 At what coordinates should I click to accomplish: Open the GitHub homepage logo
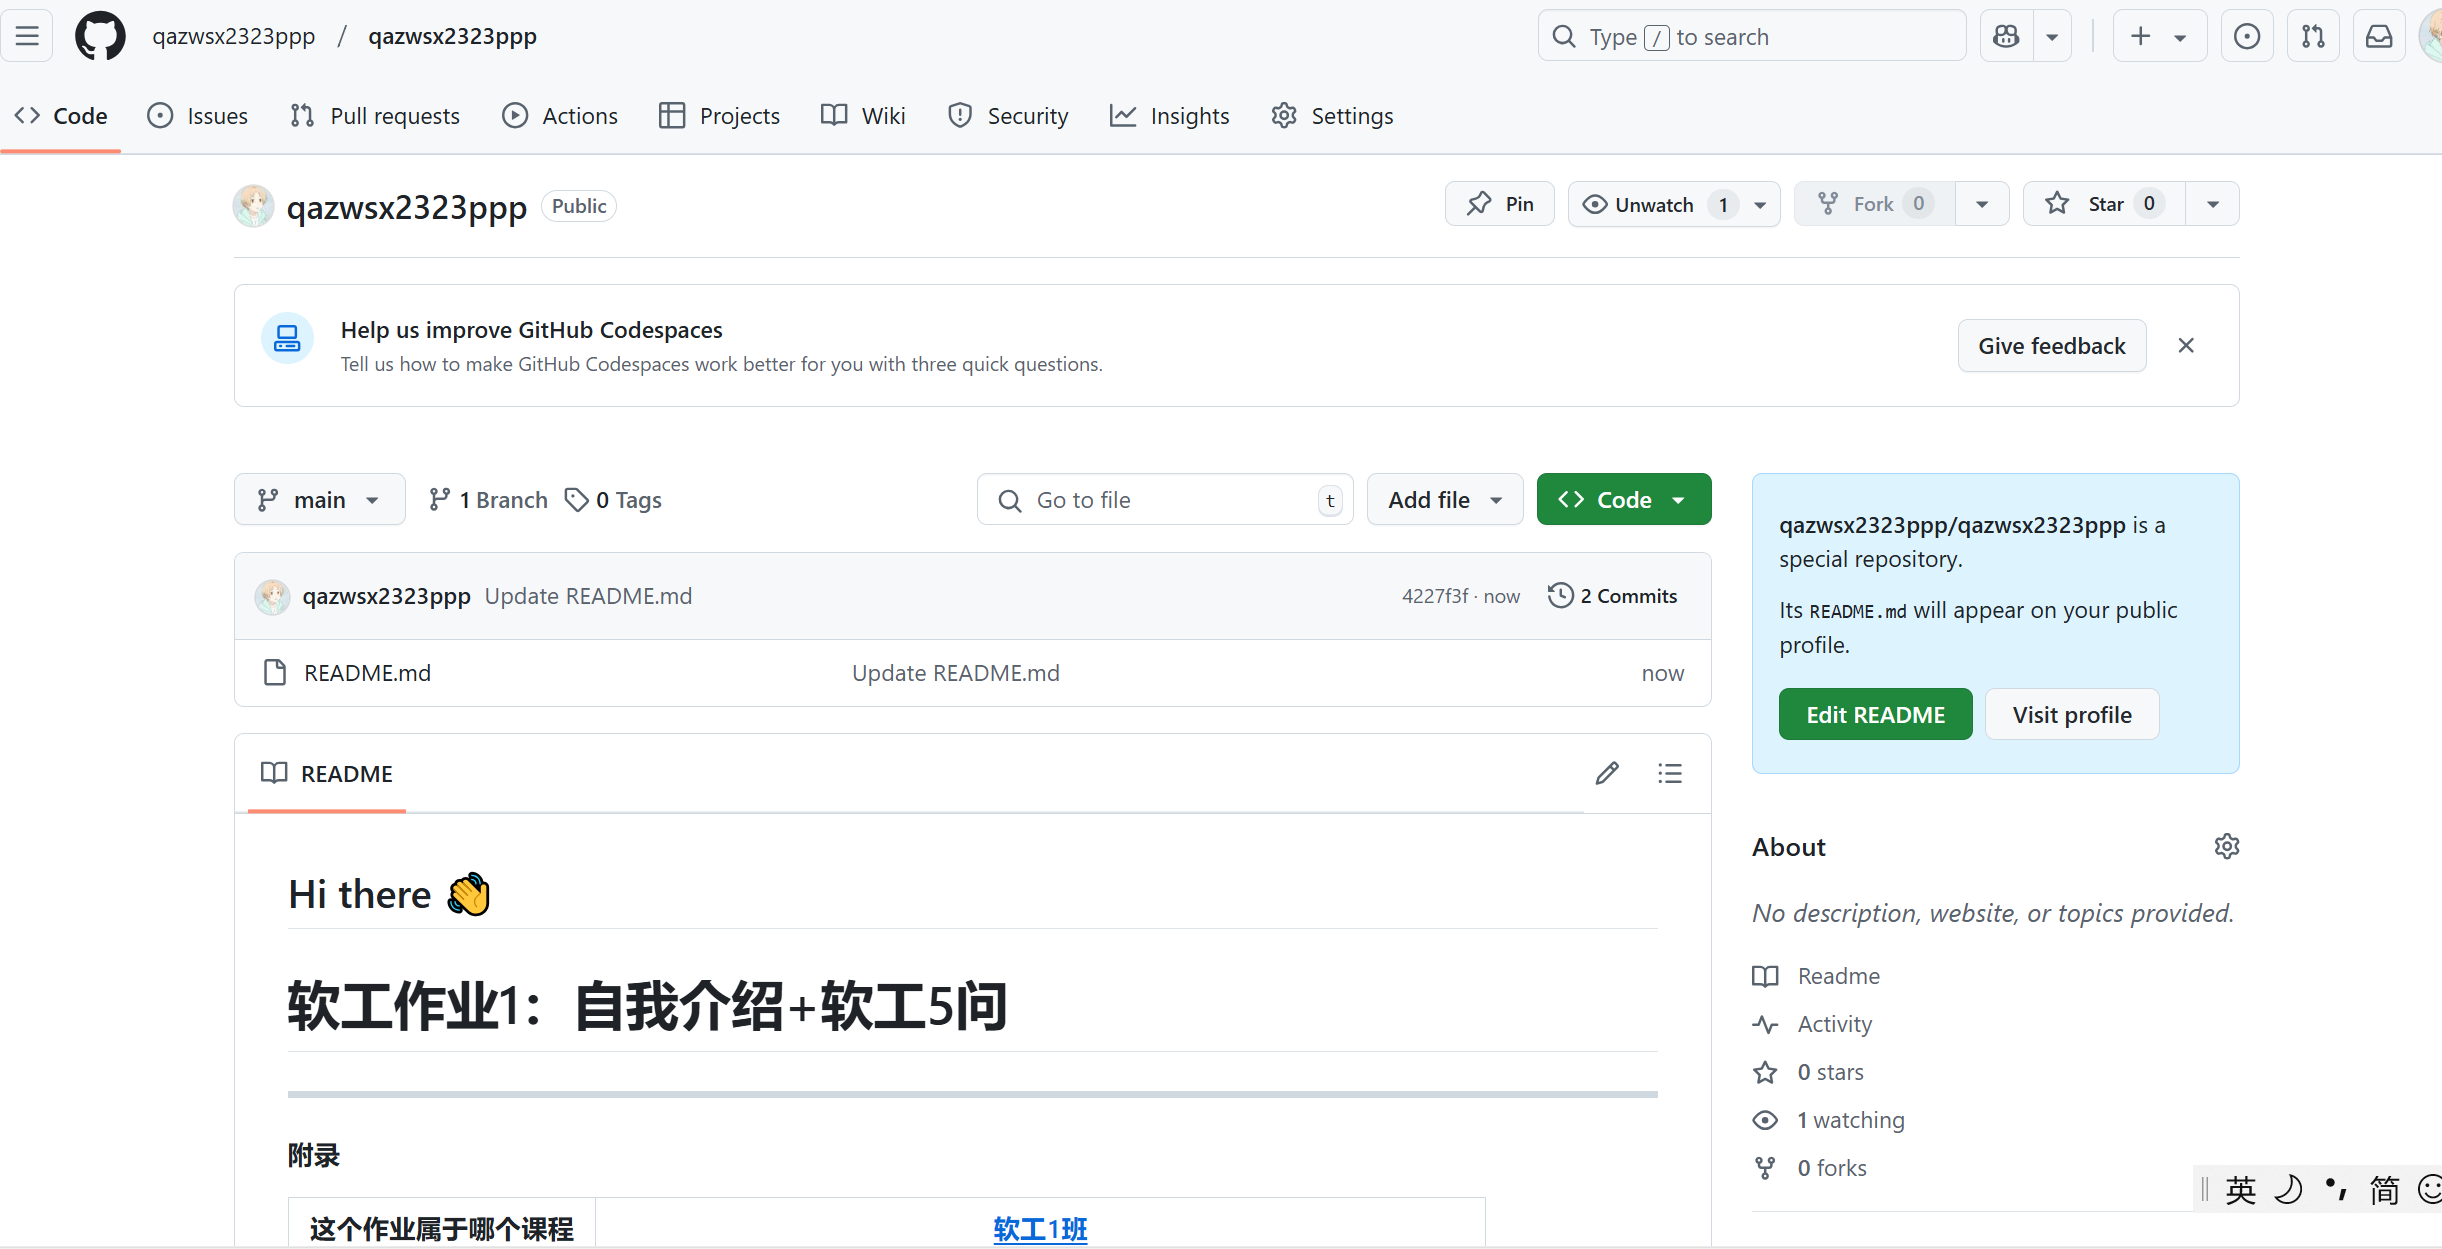pyautogui.click(x=100, y=37)
